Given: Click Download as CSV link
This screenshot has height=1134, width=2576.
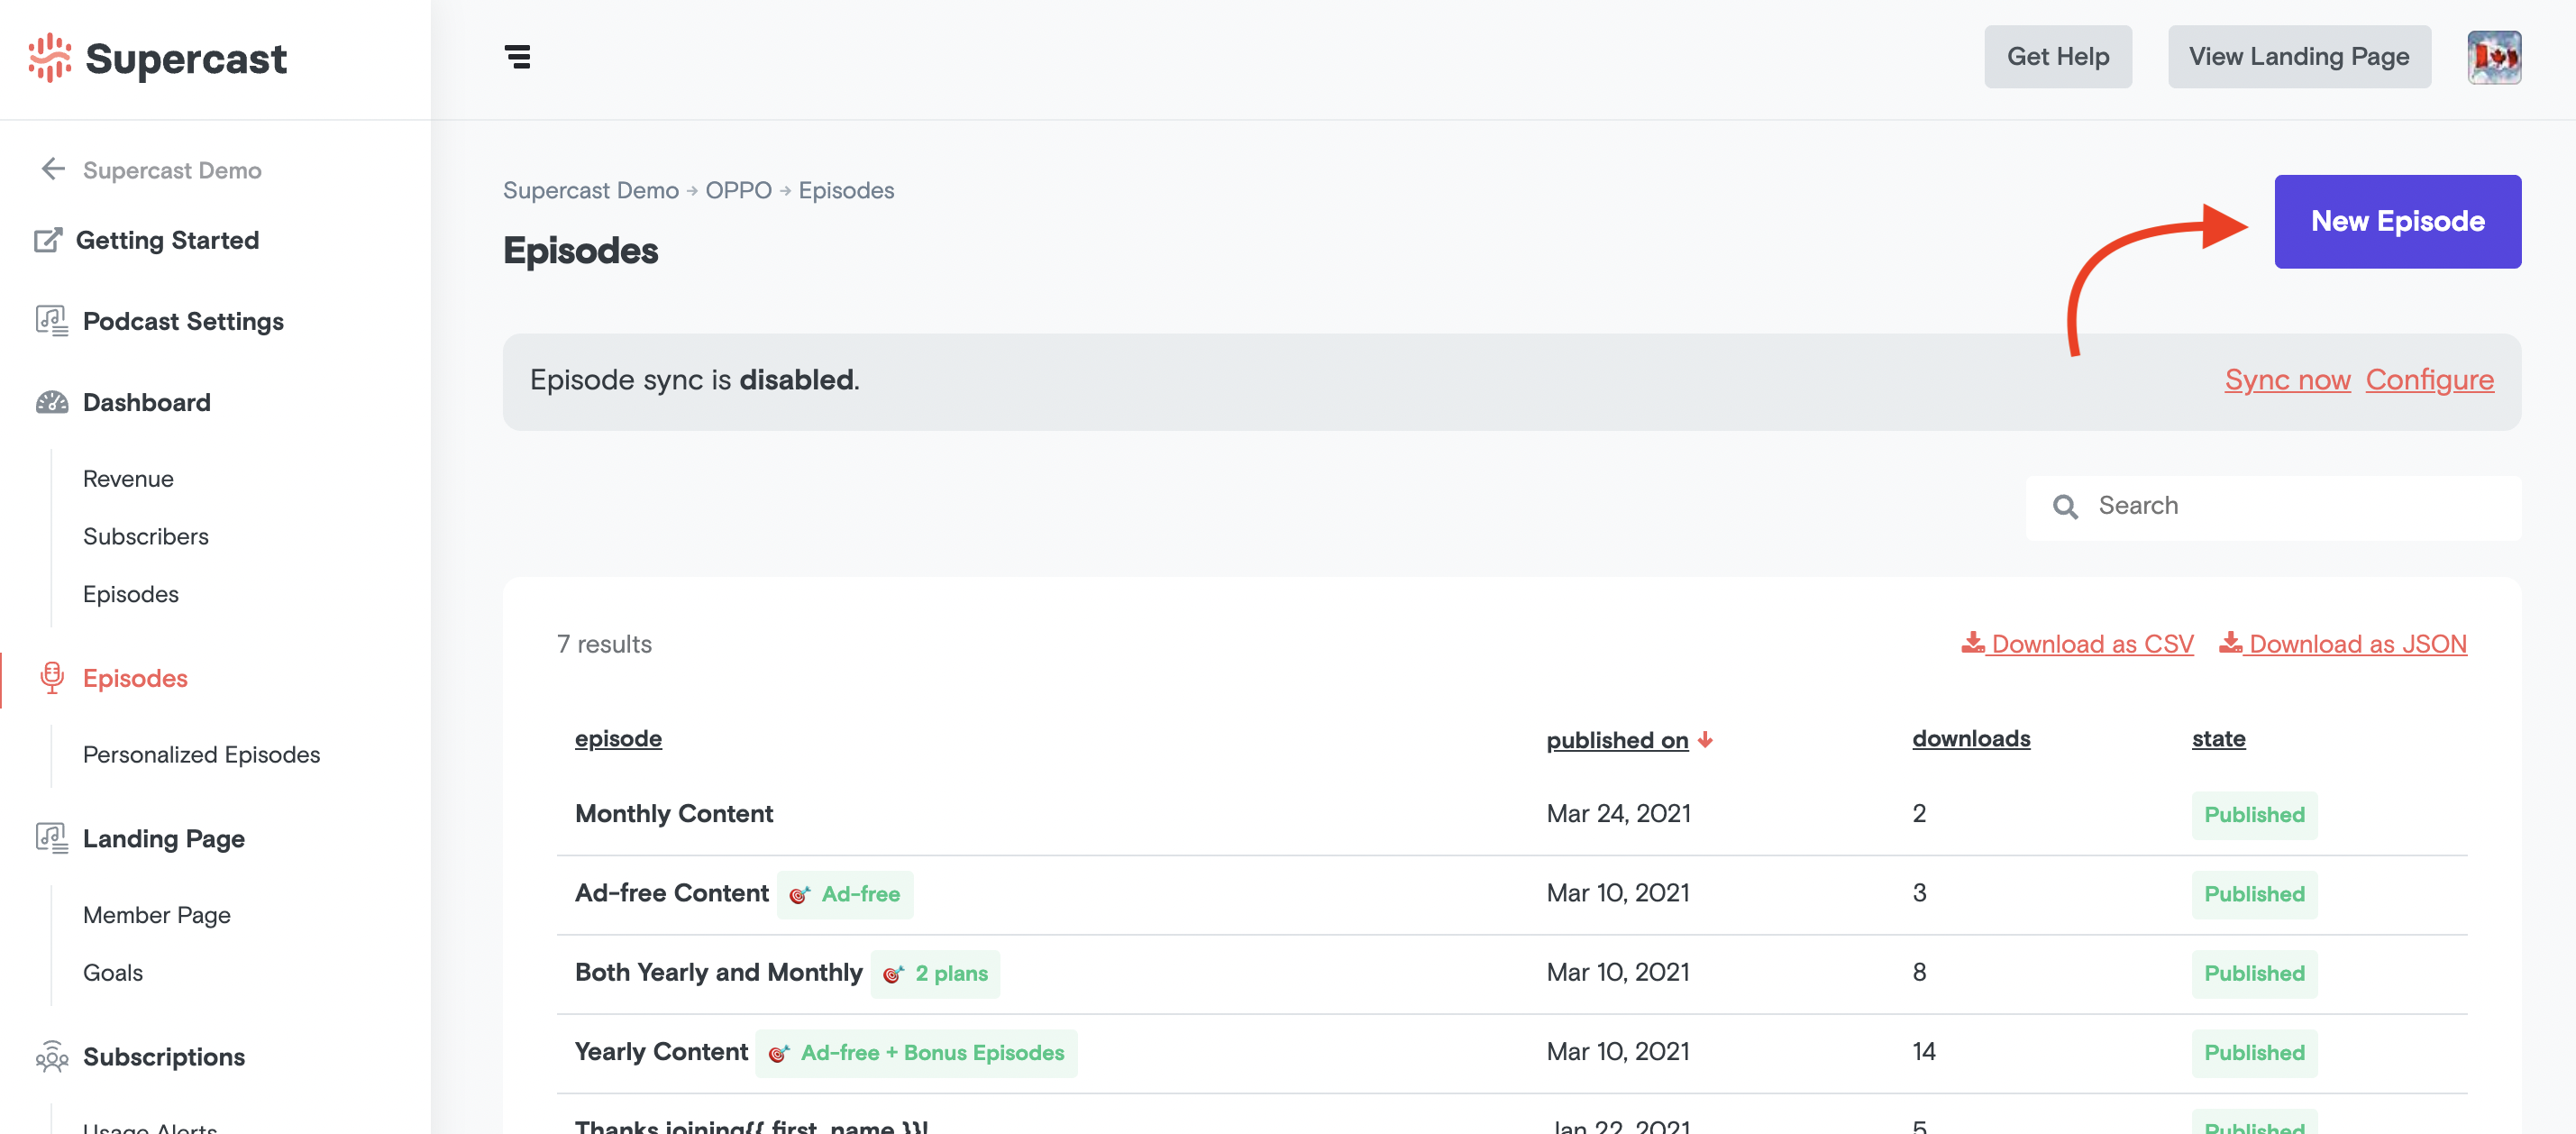Looking at the screenshot, I should coord(2078,644).
